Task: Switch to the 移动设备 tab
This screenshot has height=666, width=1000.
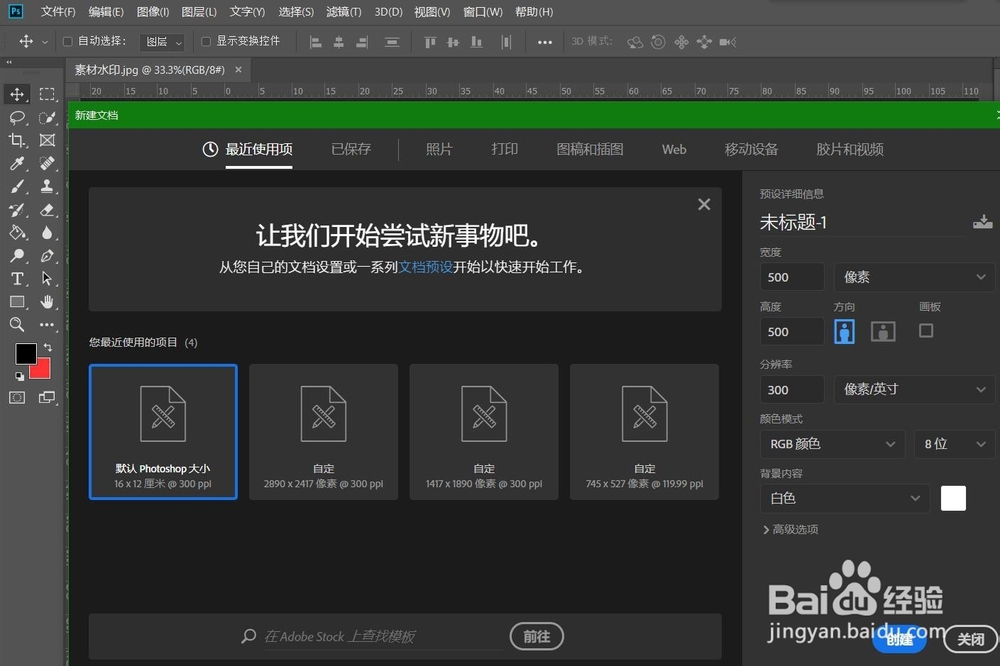Action: (x=751, y=149)
